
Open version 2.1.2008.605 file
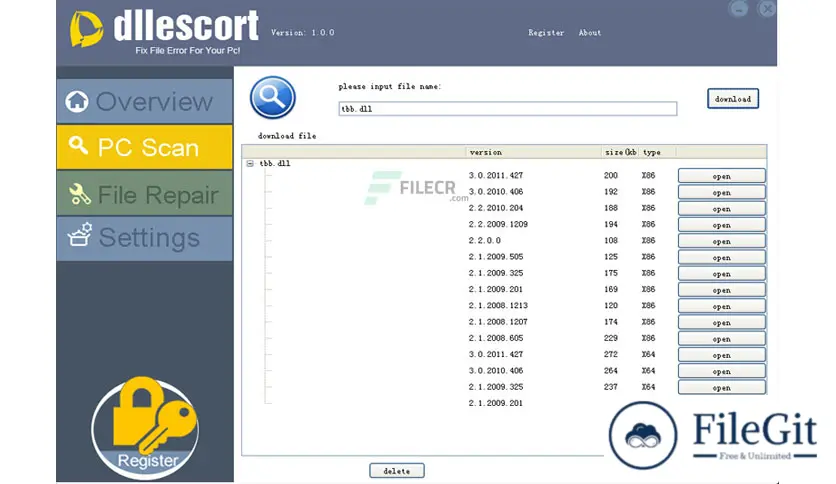pyautogui.click(x=721, y=338)
